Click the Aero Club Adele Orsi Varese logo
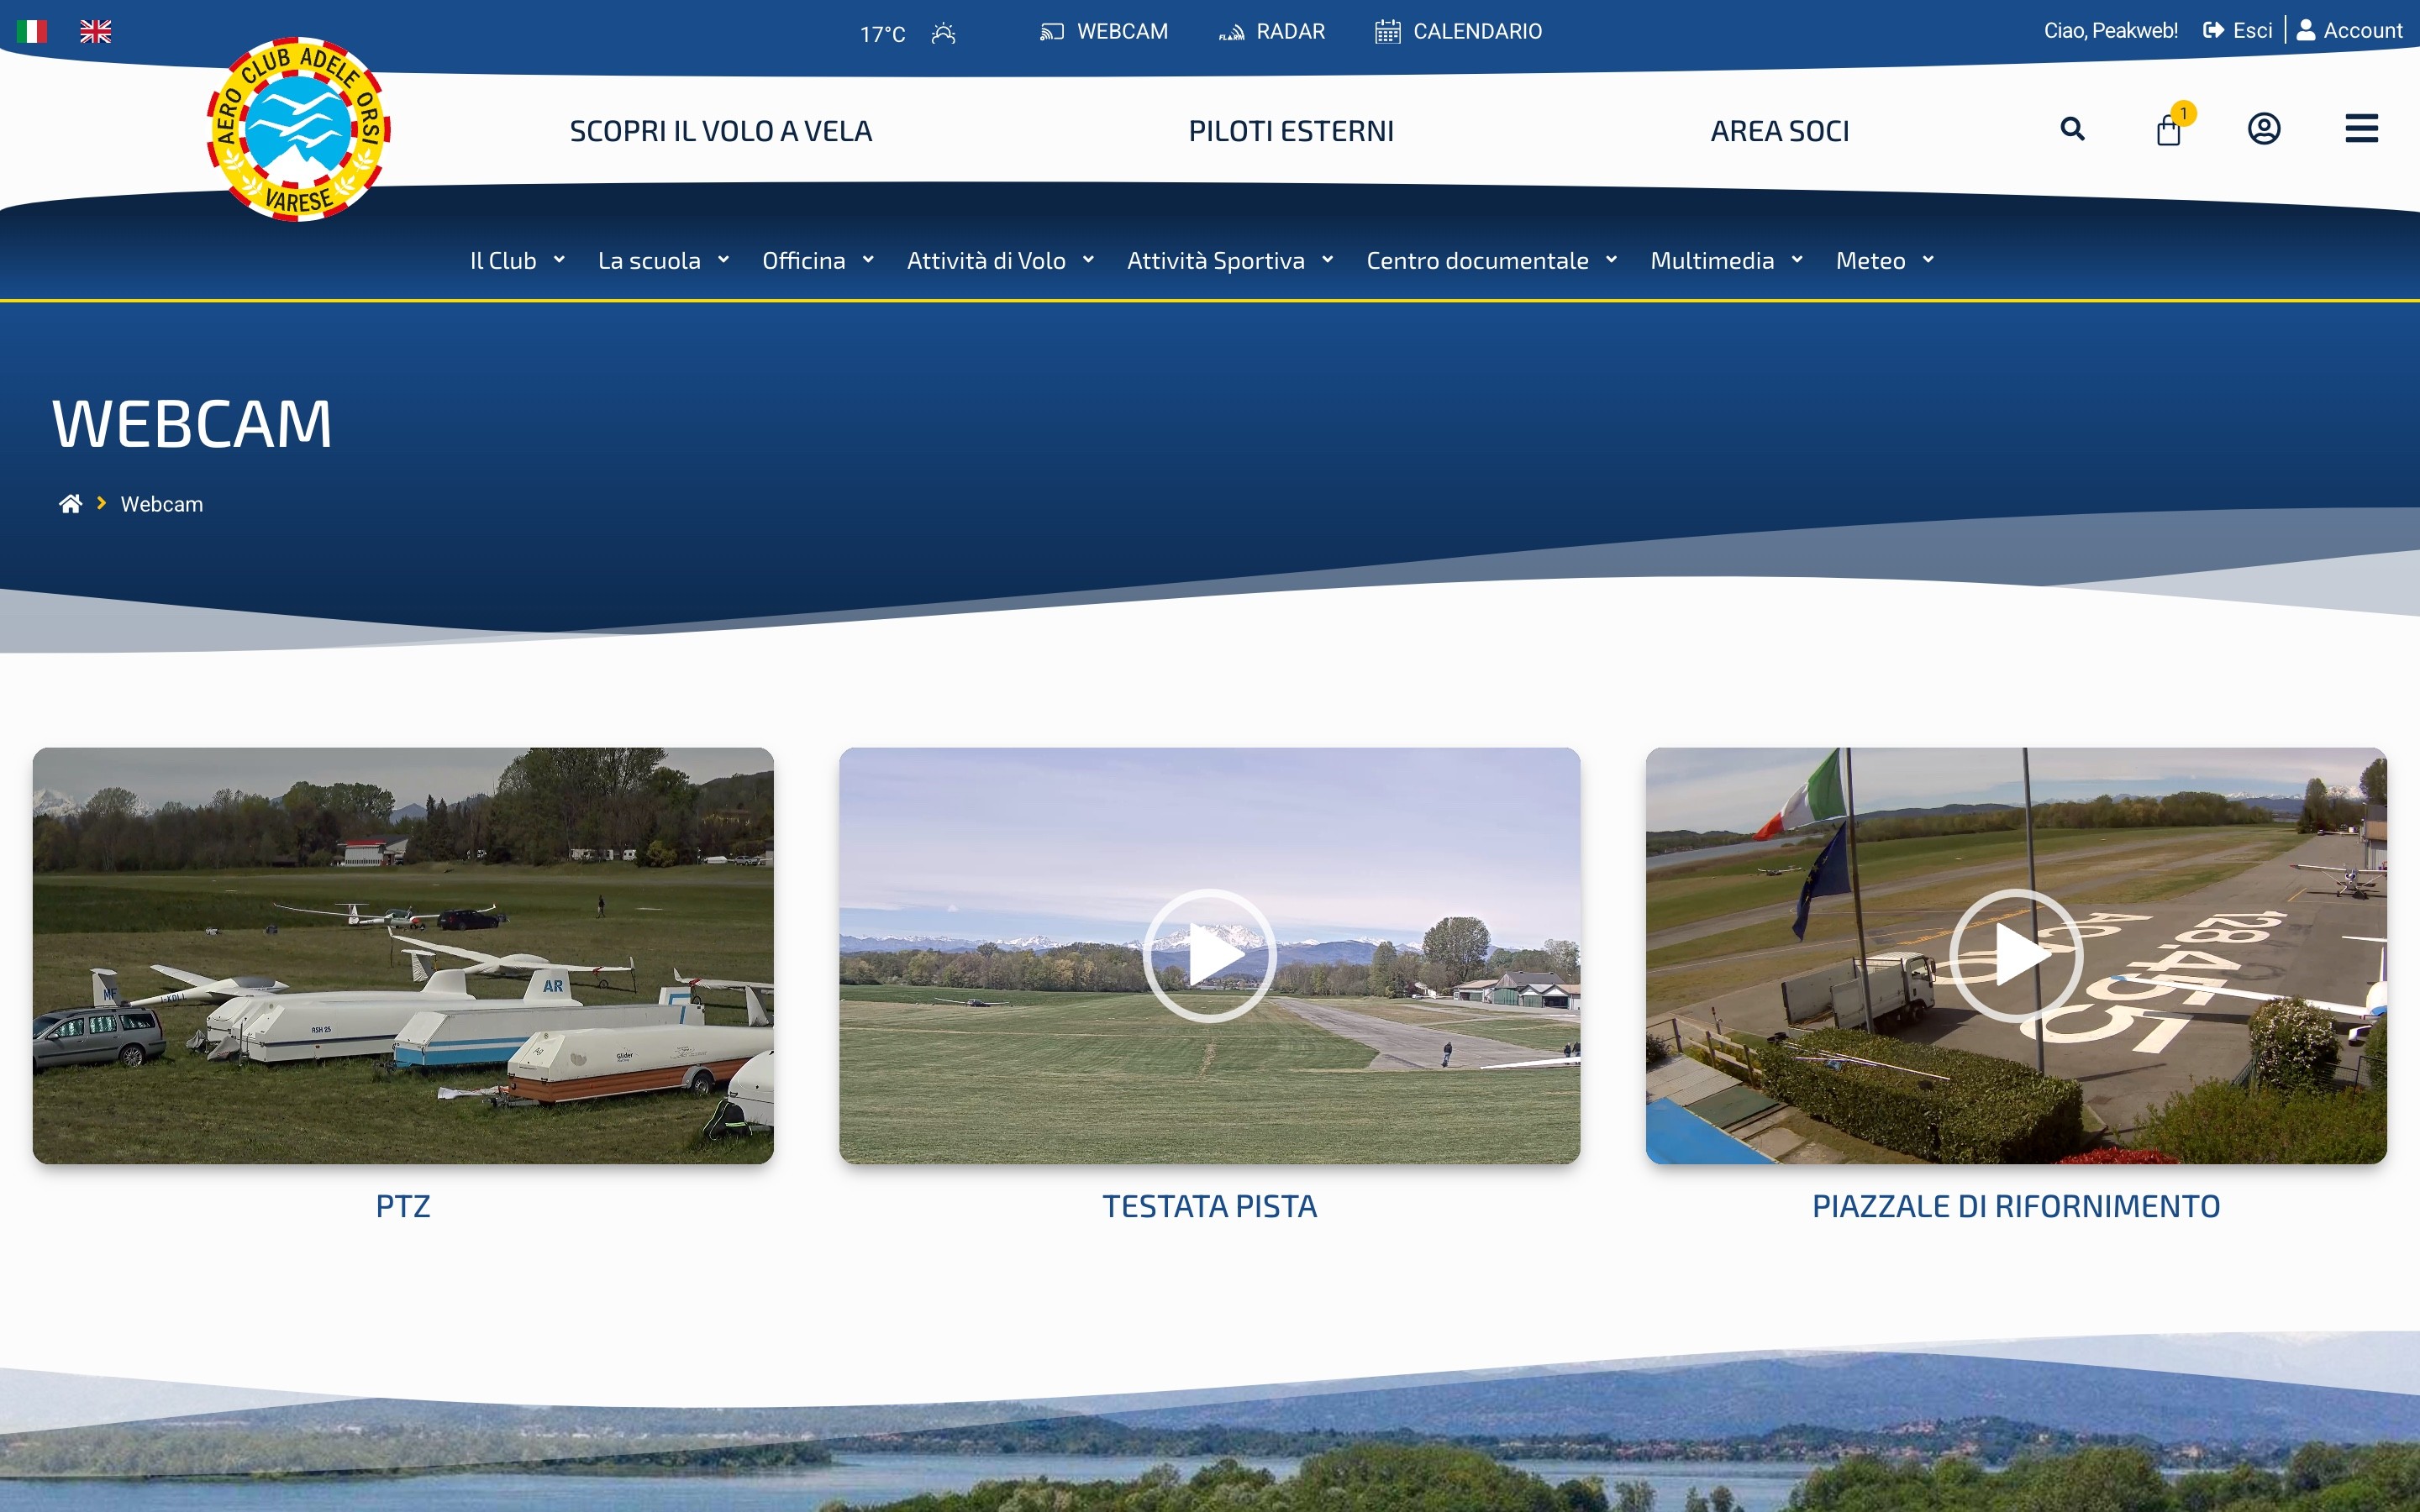Viewport: 2420px width, 1512px height. click(x=298, y=130)
